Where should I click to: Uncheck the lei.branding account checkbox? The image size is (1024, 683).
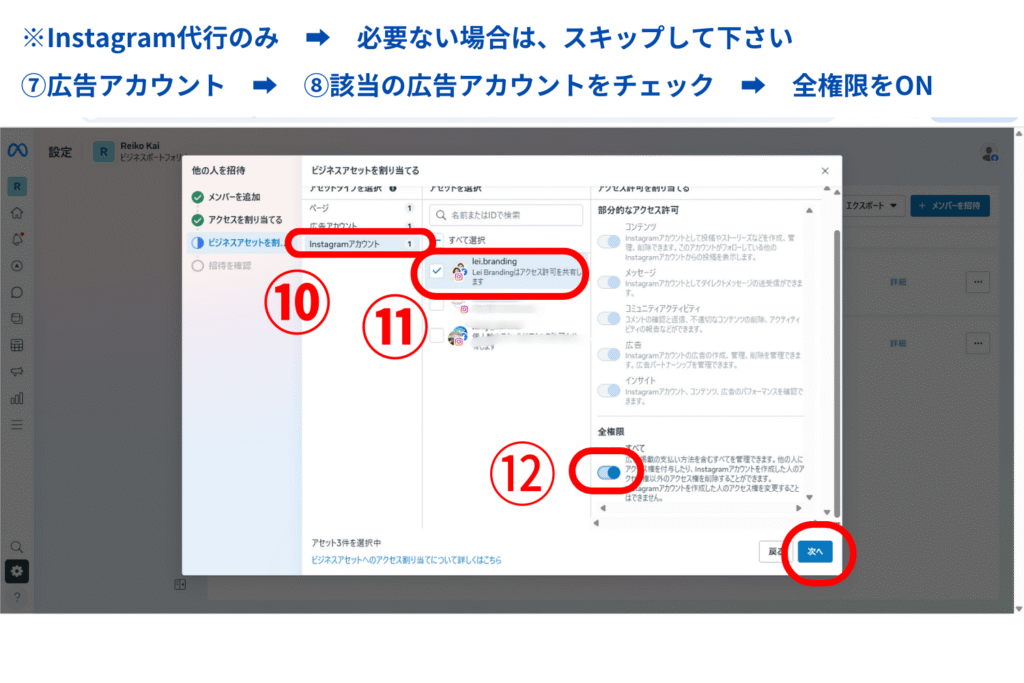pyautogui.click(x=437, y=271)
